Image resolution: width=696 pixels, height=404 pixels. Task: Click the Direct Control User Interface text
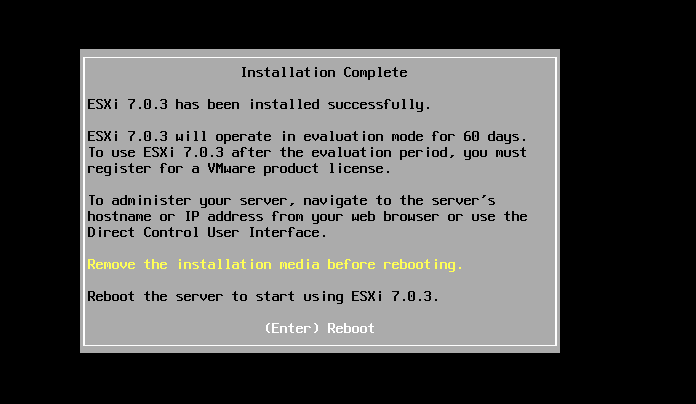207,233
